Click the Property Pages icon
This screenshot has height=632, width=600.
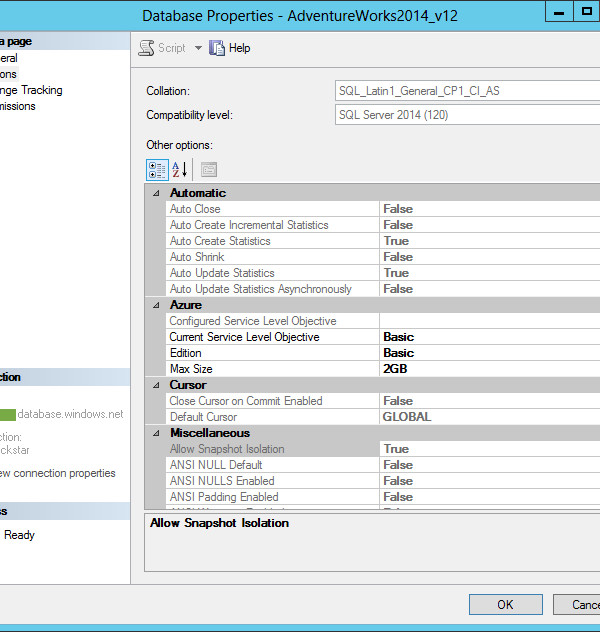tap(209, 170)
